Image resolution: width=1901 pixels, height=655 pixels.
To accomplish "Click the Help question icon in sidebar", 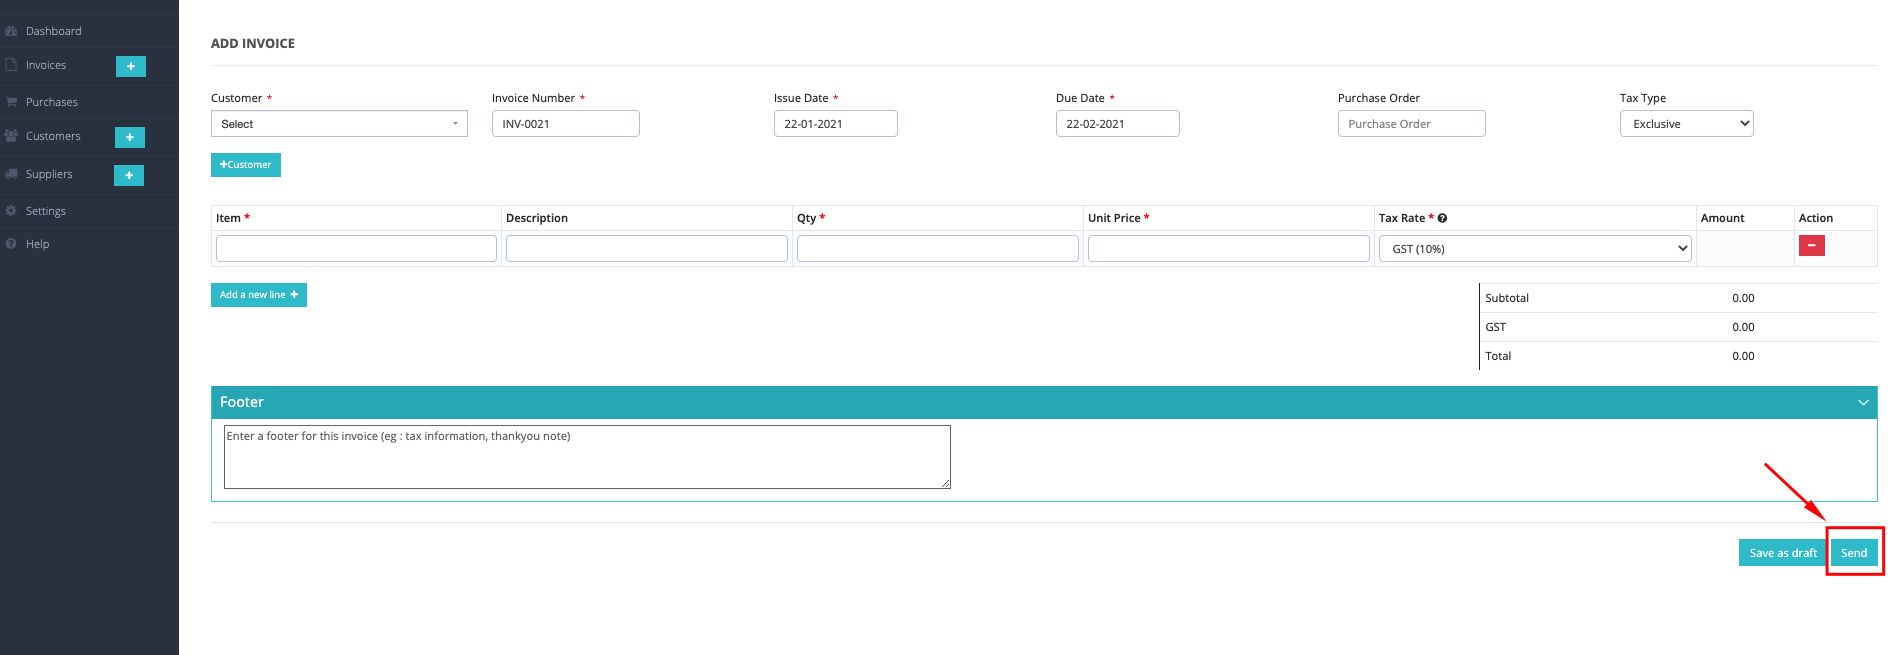I will click(11, 244).
